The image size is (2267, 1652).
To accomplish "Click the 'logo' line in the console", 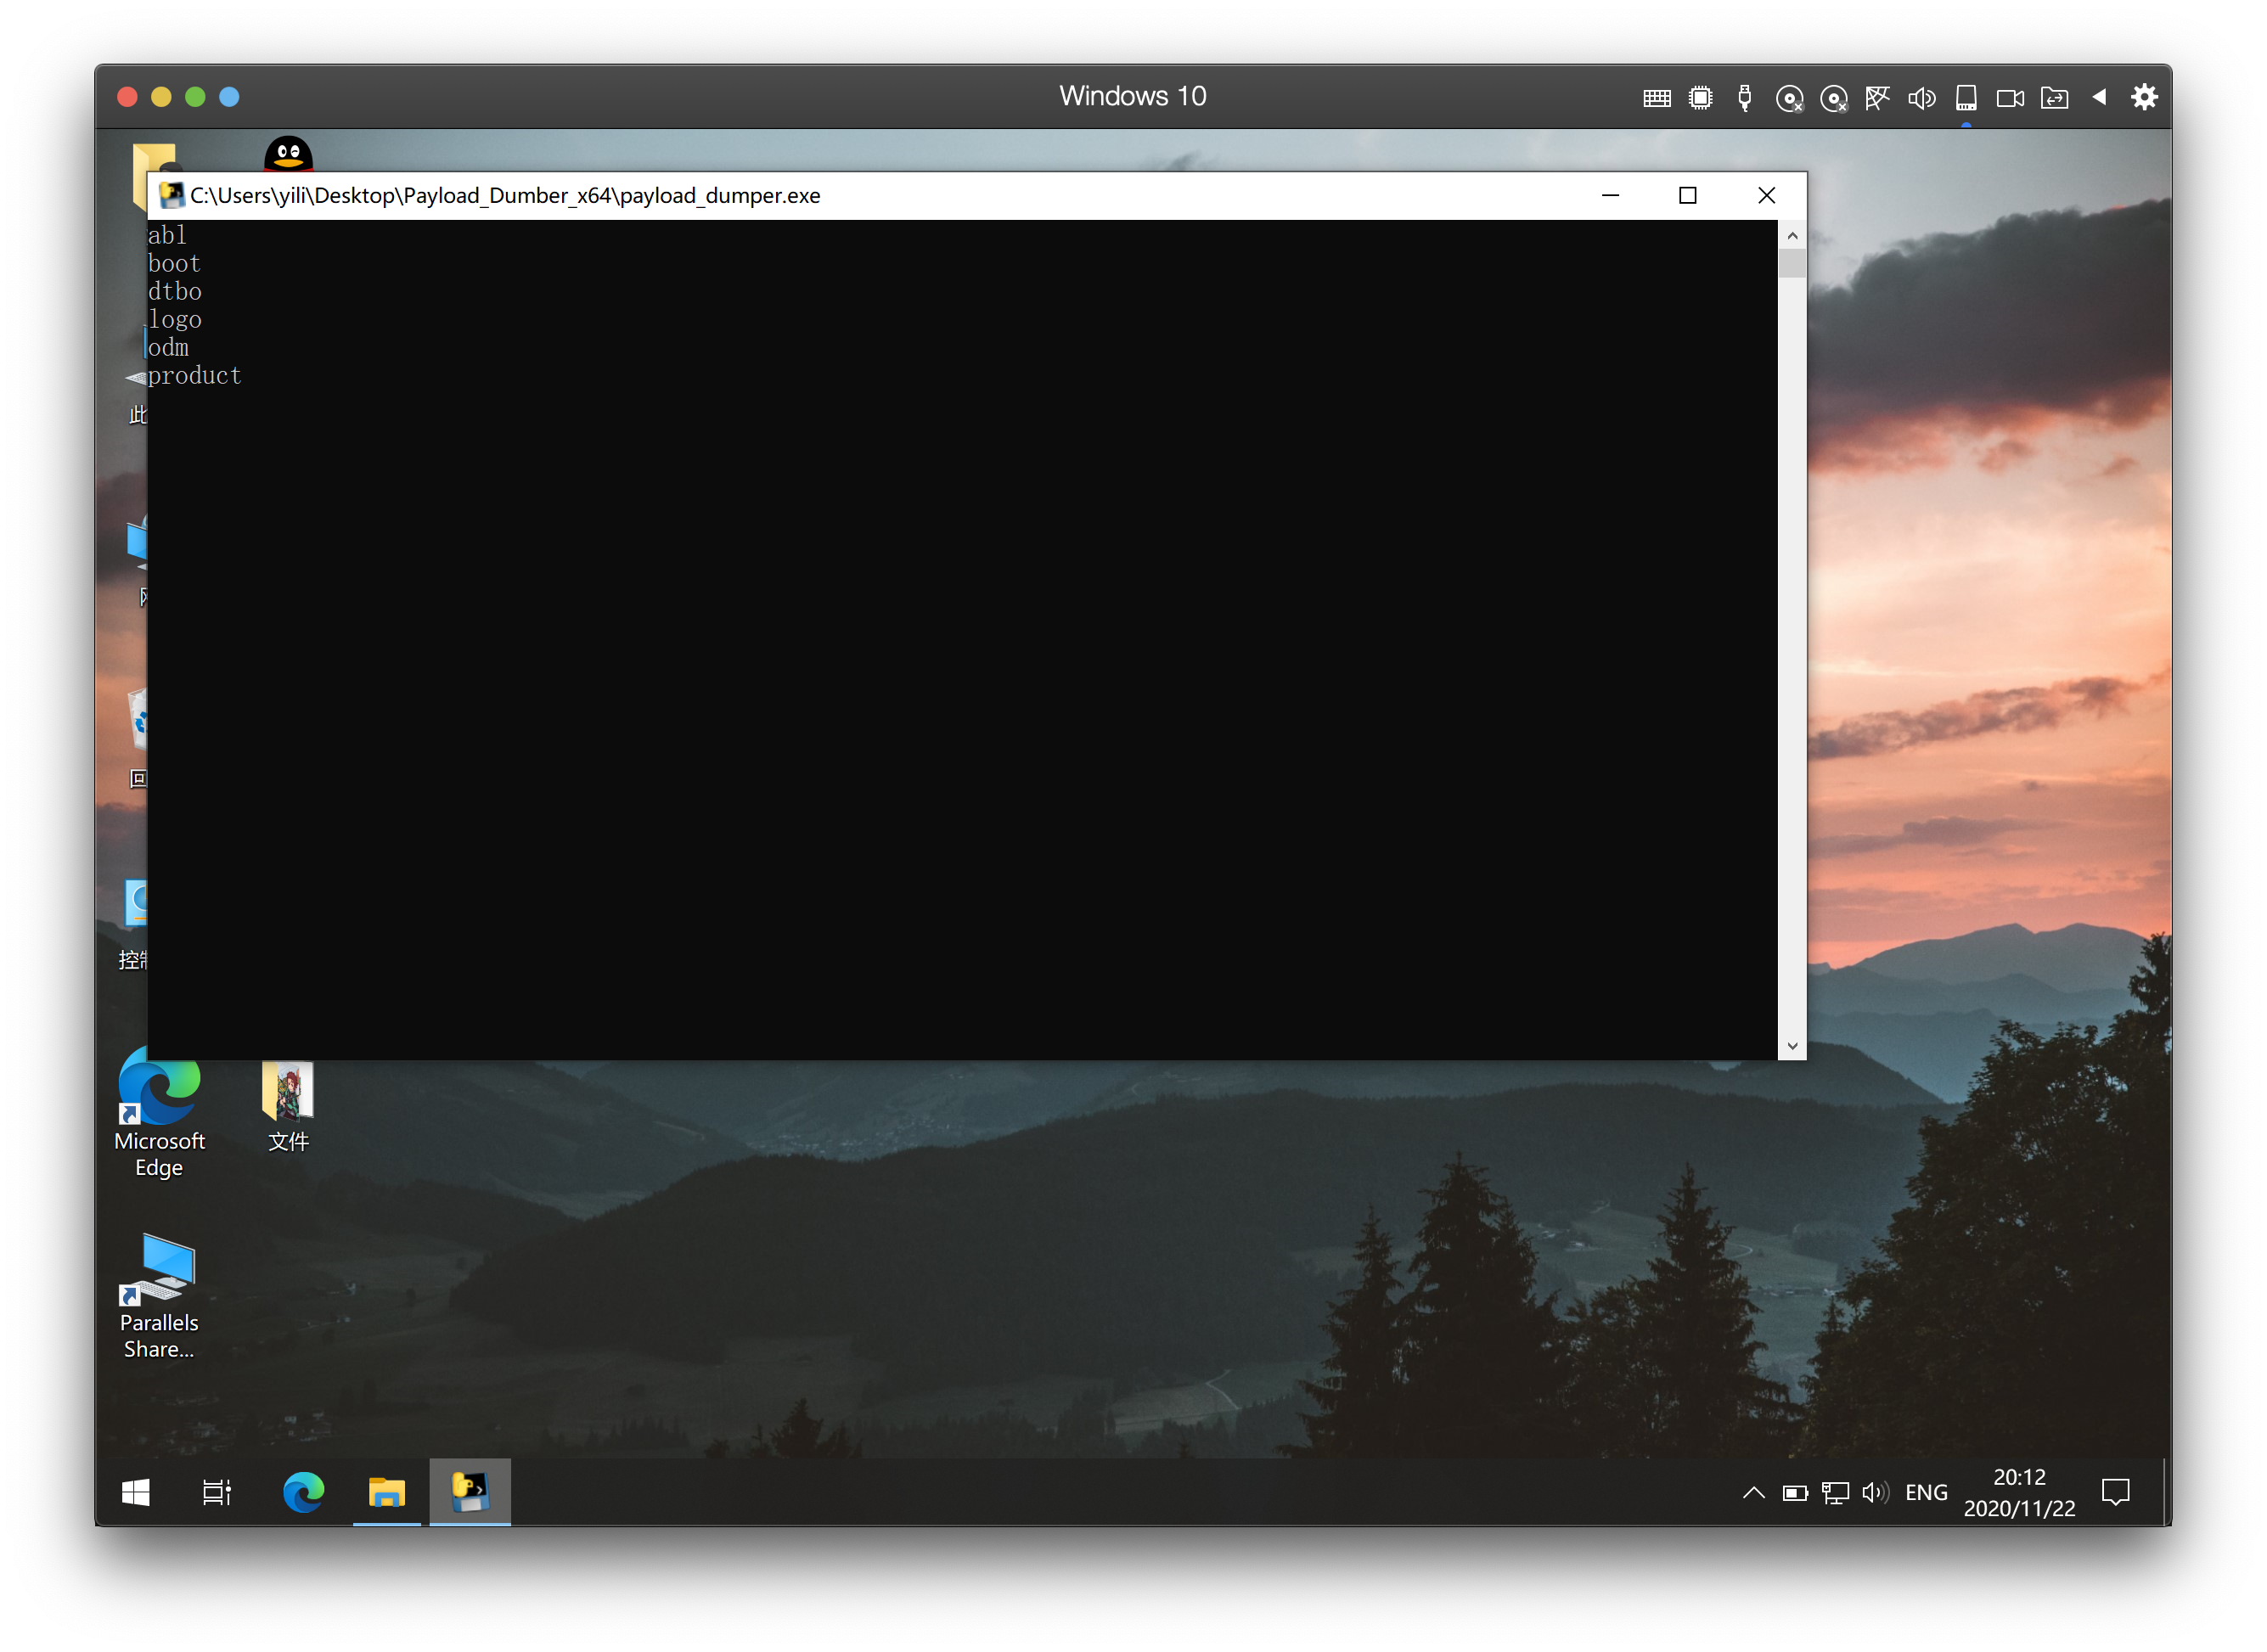I will [x=175, y=320].
